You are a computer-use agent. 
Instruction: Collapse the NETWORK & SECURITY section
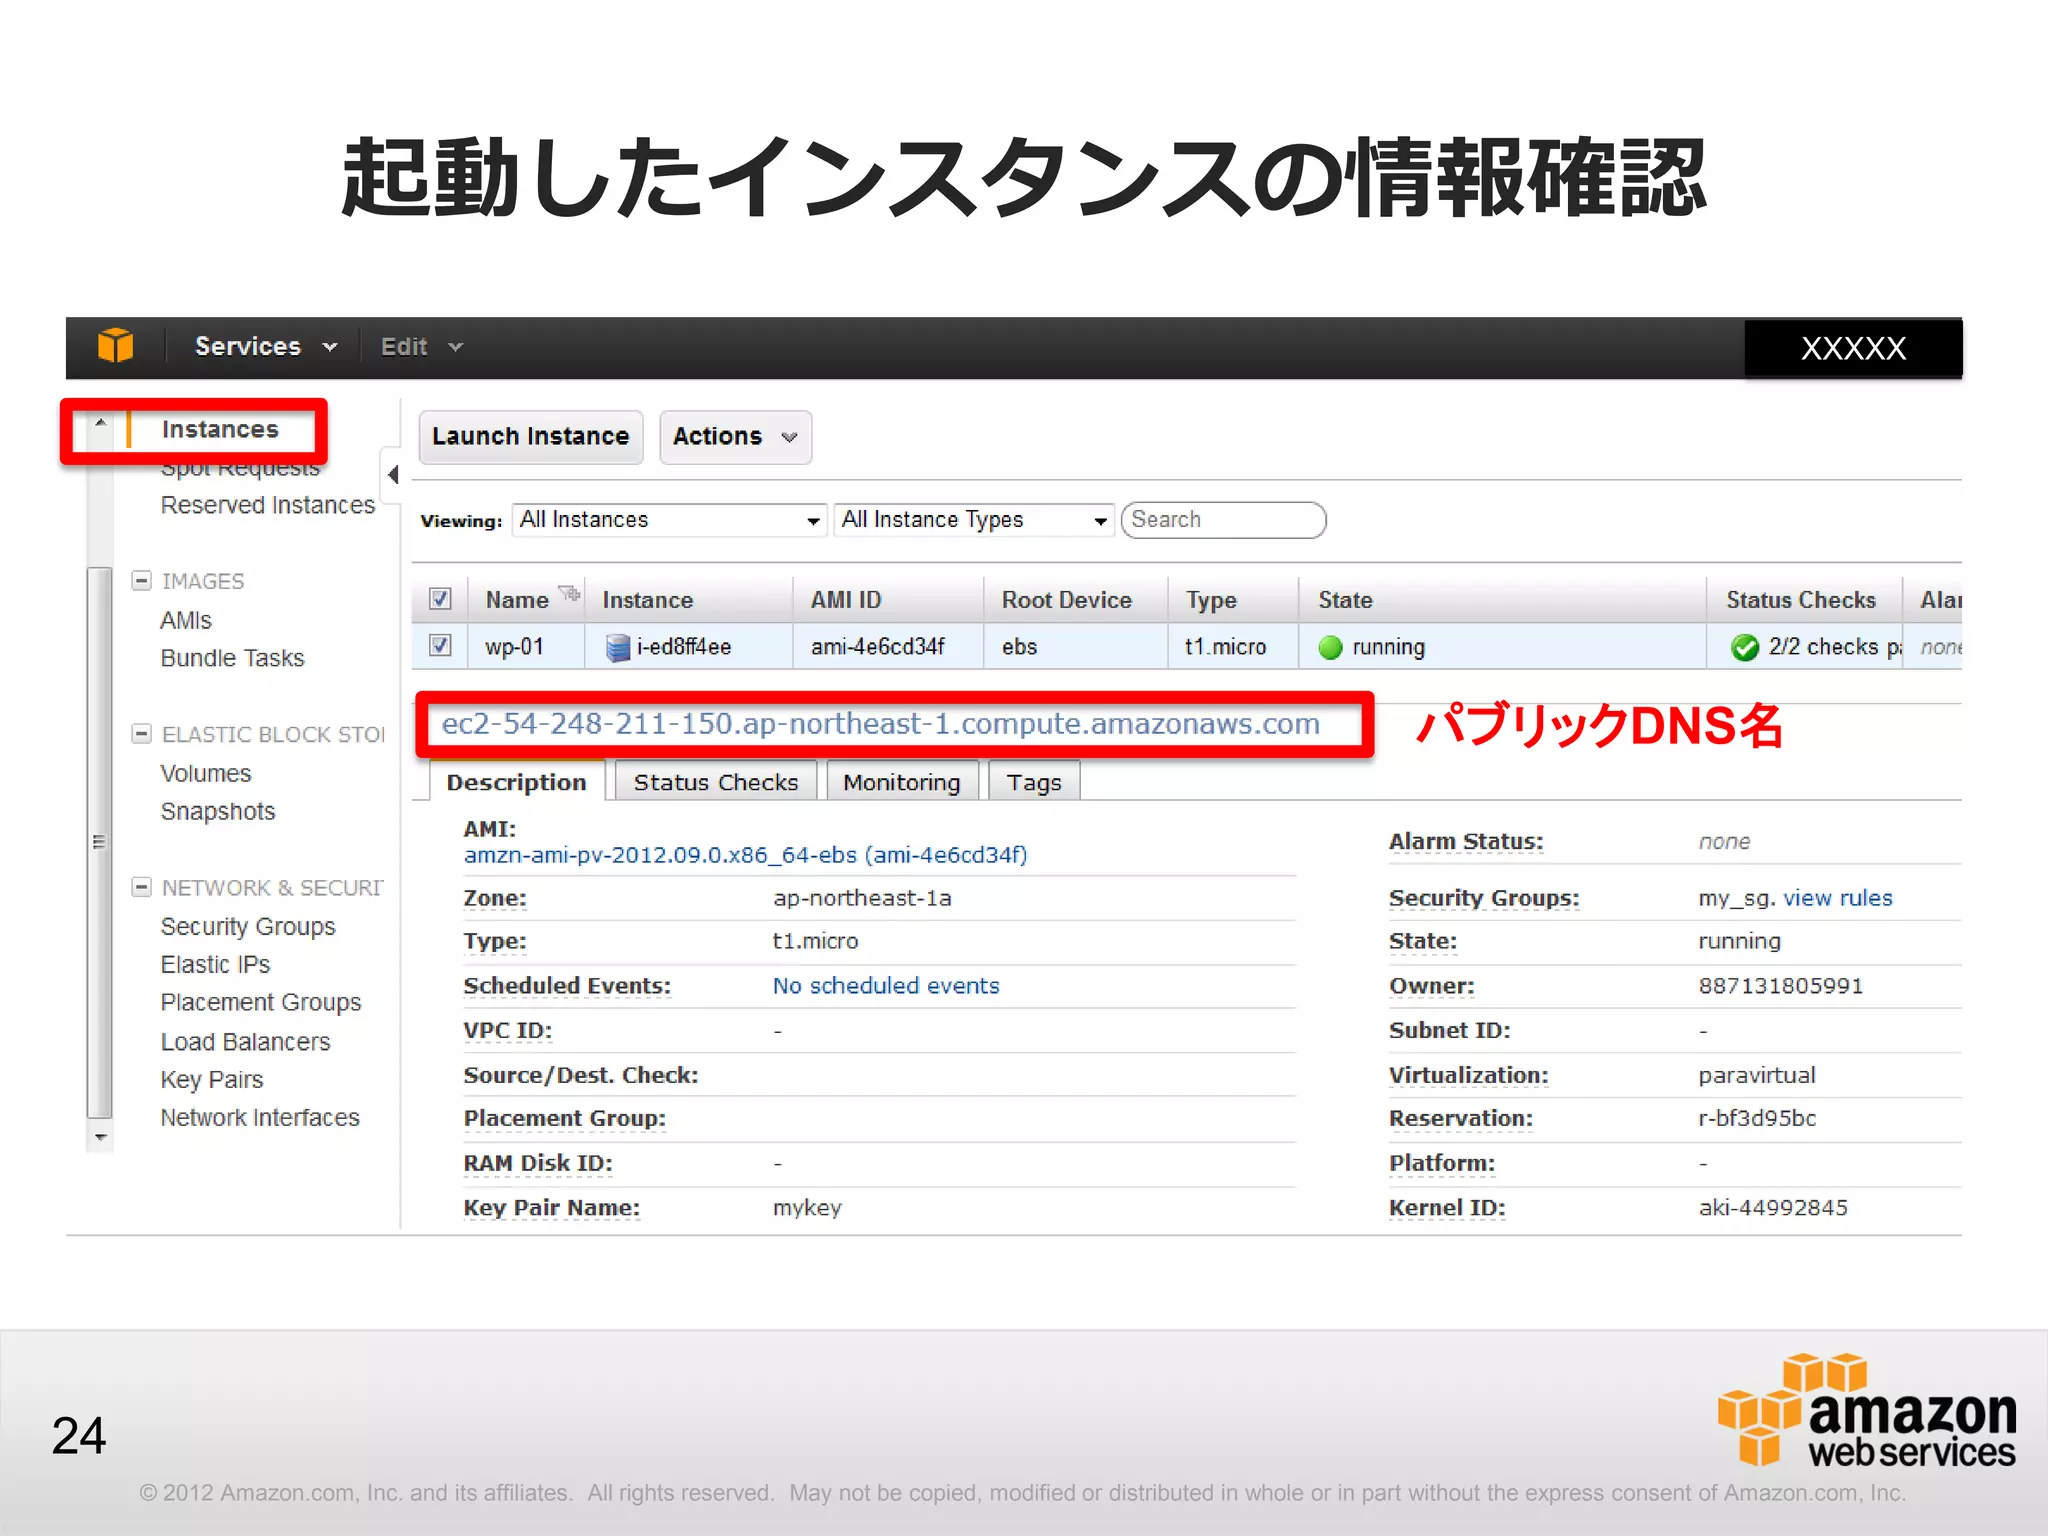tap(142, 887)
